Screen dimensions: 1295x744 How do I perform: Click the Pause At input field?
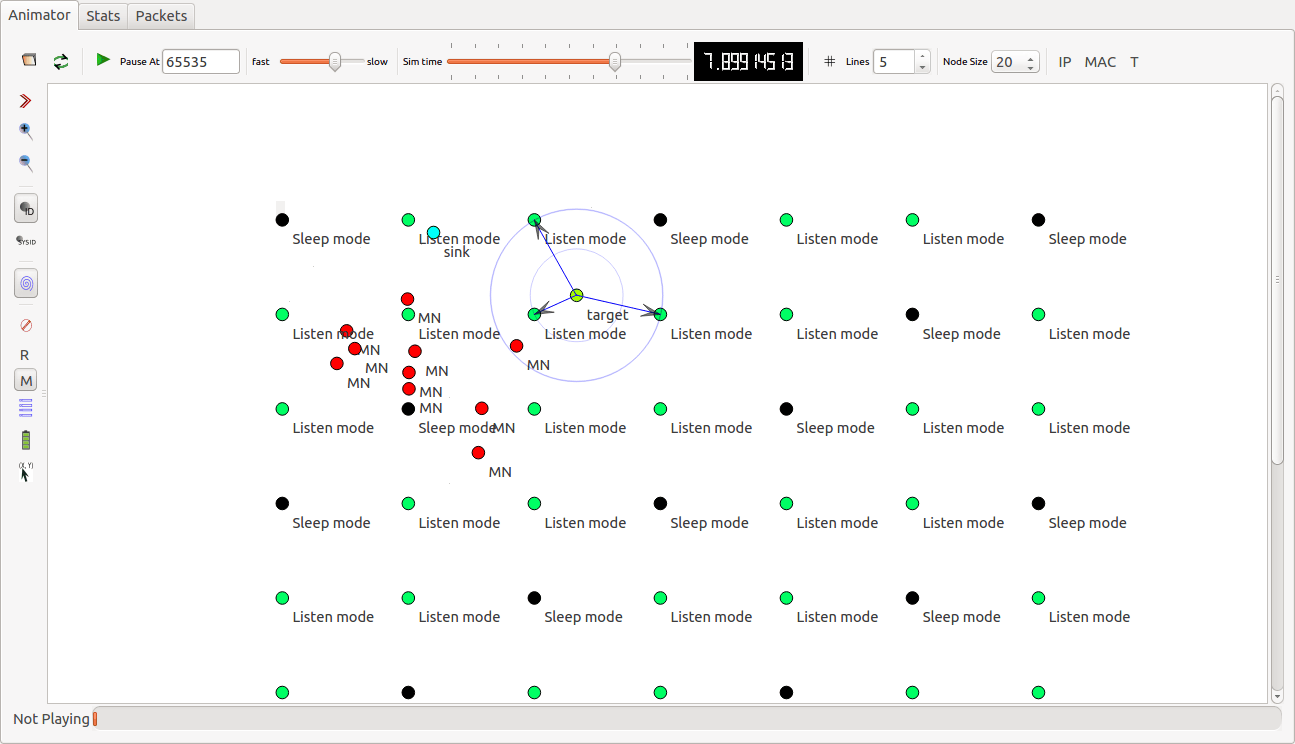coord(201,61)
